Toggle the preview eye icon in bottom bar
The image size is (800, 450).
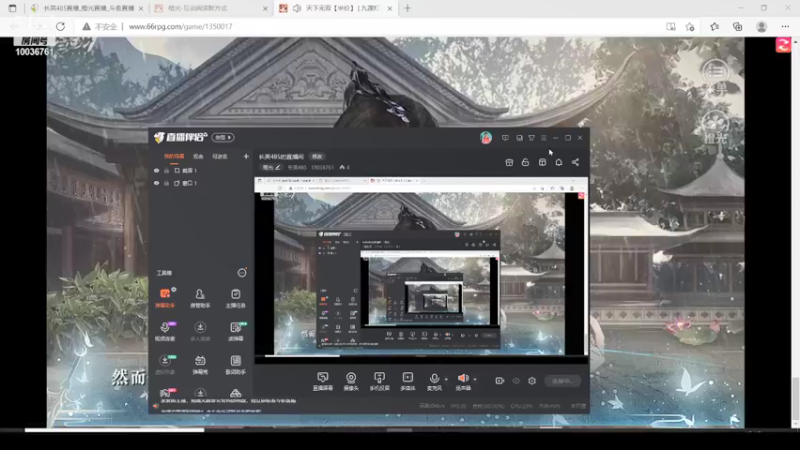pos(516,381)
